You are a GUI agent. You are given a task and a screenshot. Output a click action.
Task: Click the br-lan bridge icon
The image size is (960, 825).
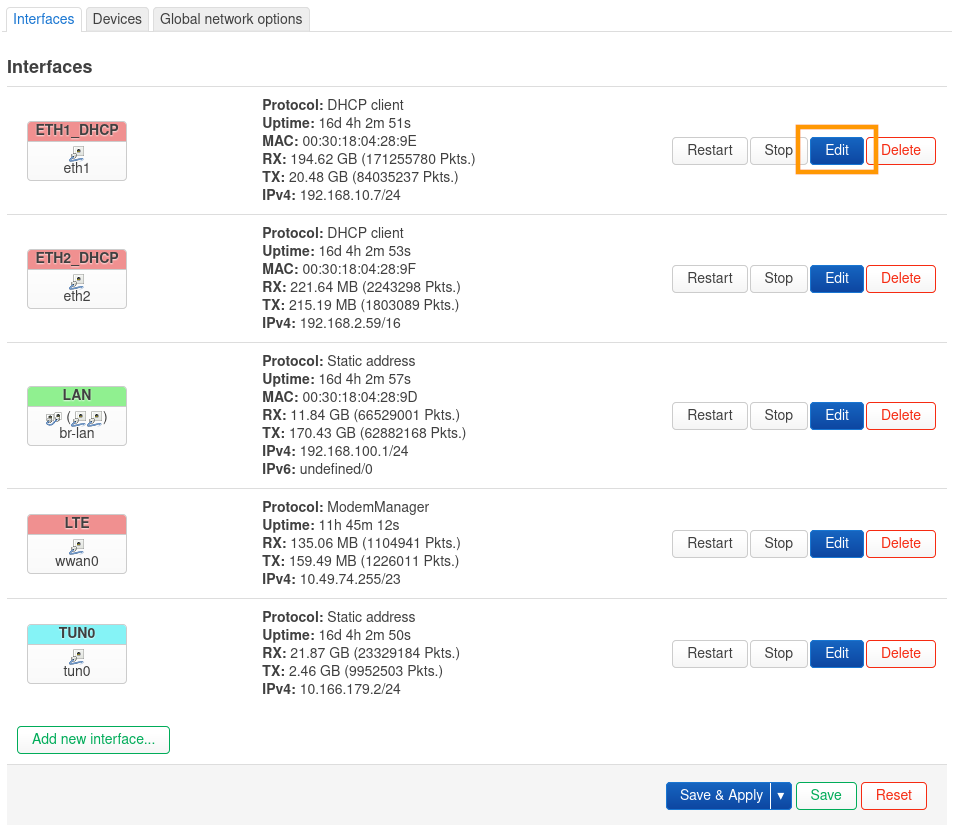77,418
